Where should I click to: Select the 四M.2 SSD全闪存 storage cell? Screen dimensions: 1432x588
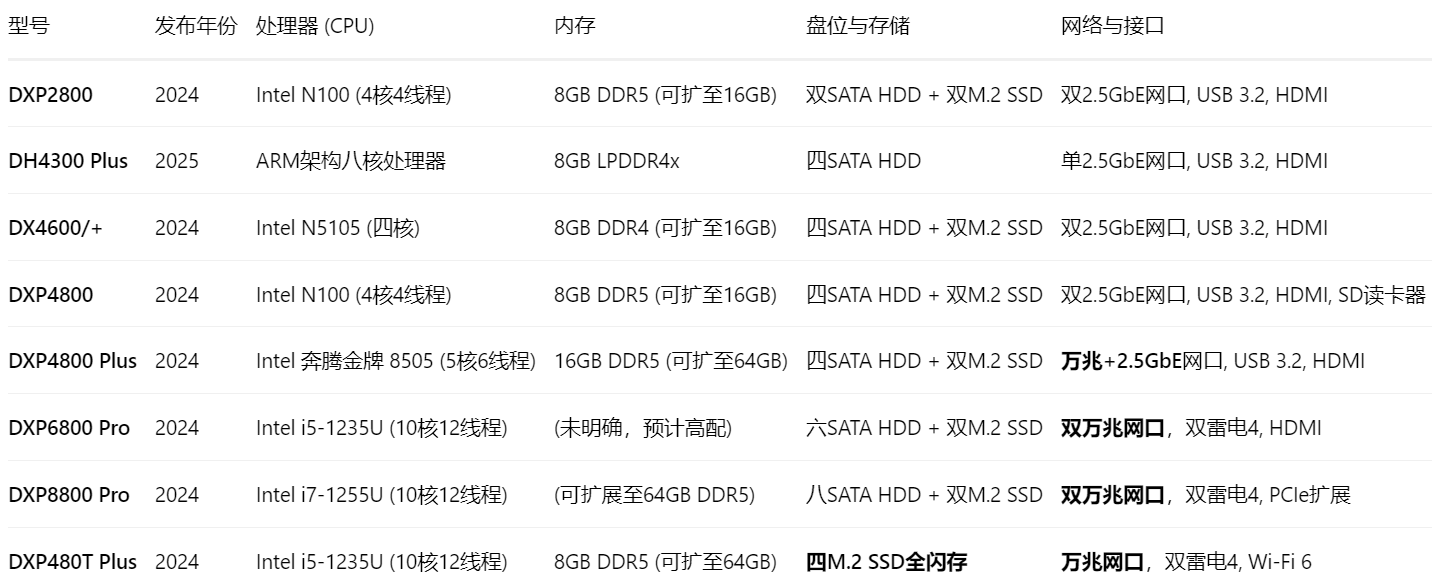tap(886, 562)
